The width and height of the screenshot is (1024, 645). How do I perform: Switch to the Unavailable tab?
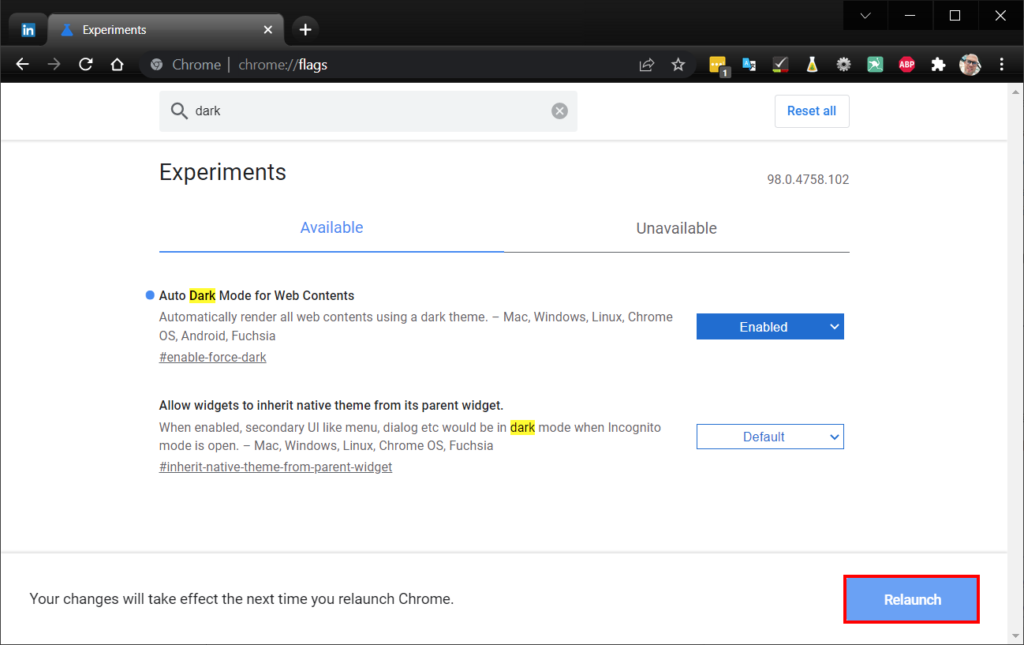tap(677, 228)
